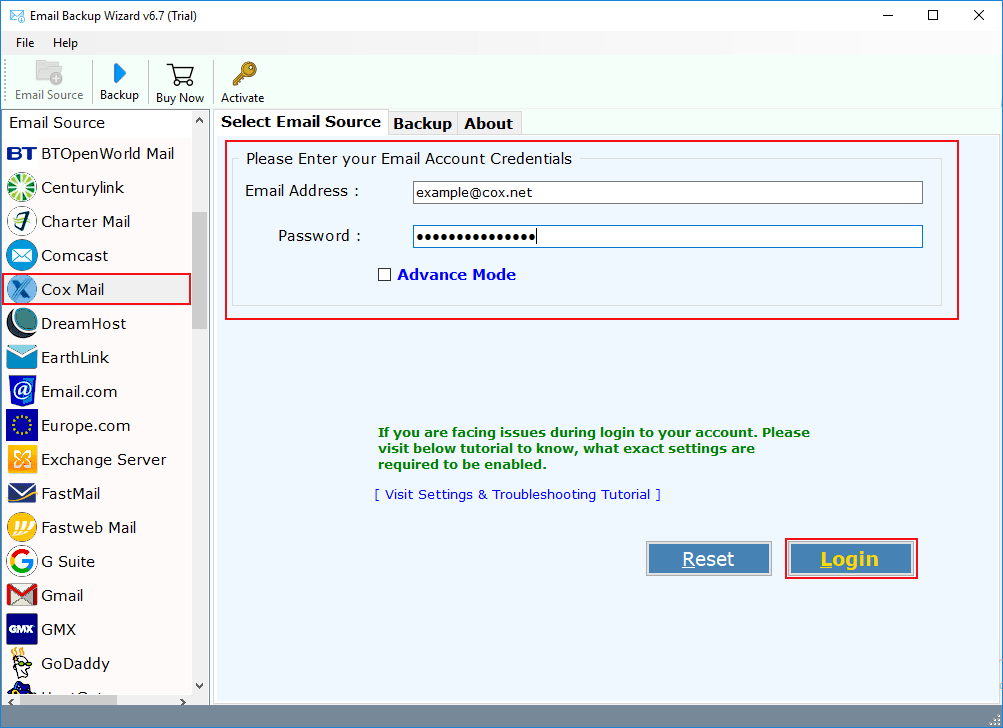Open the Settings & Troubleshooting Tutorial link

point(517,494)
